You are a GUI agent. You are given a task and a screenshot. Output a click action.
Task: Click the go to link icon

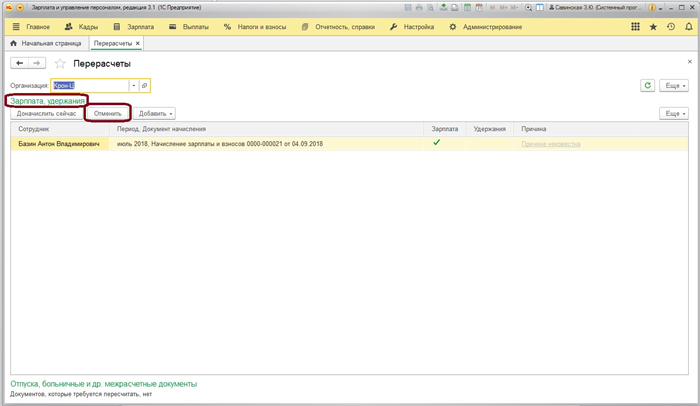454,8
